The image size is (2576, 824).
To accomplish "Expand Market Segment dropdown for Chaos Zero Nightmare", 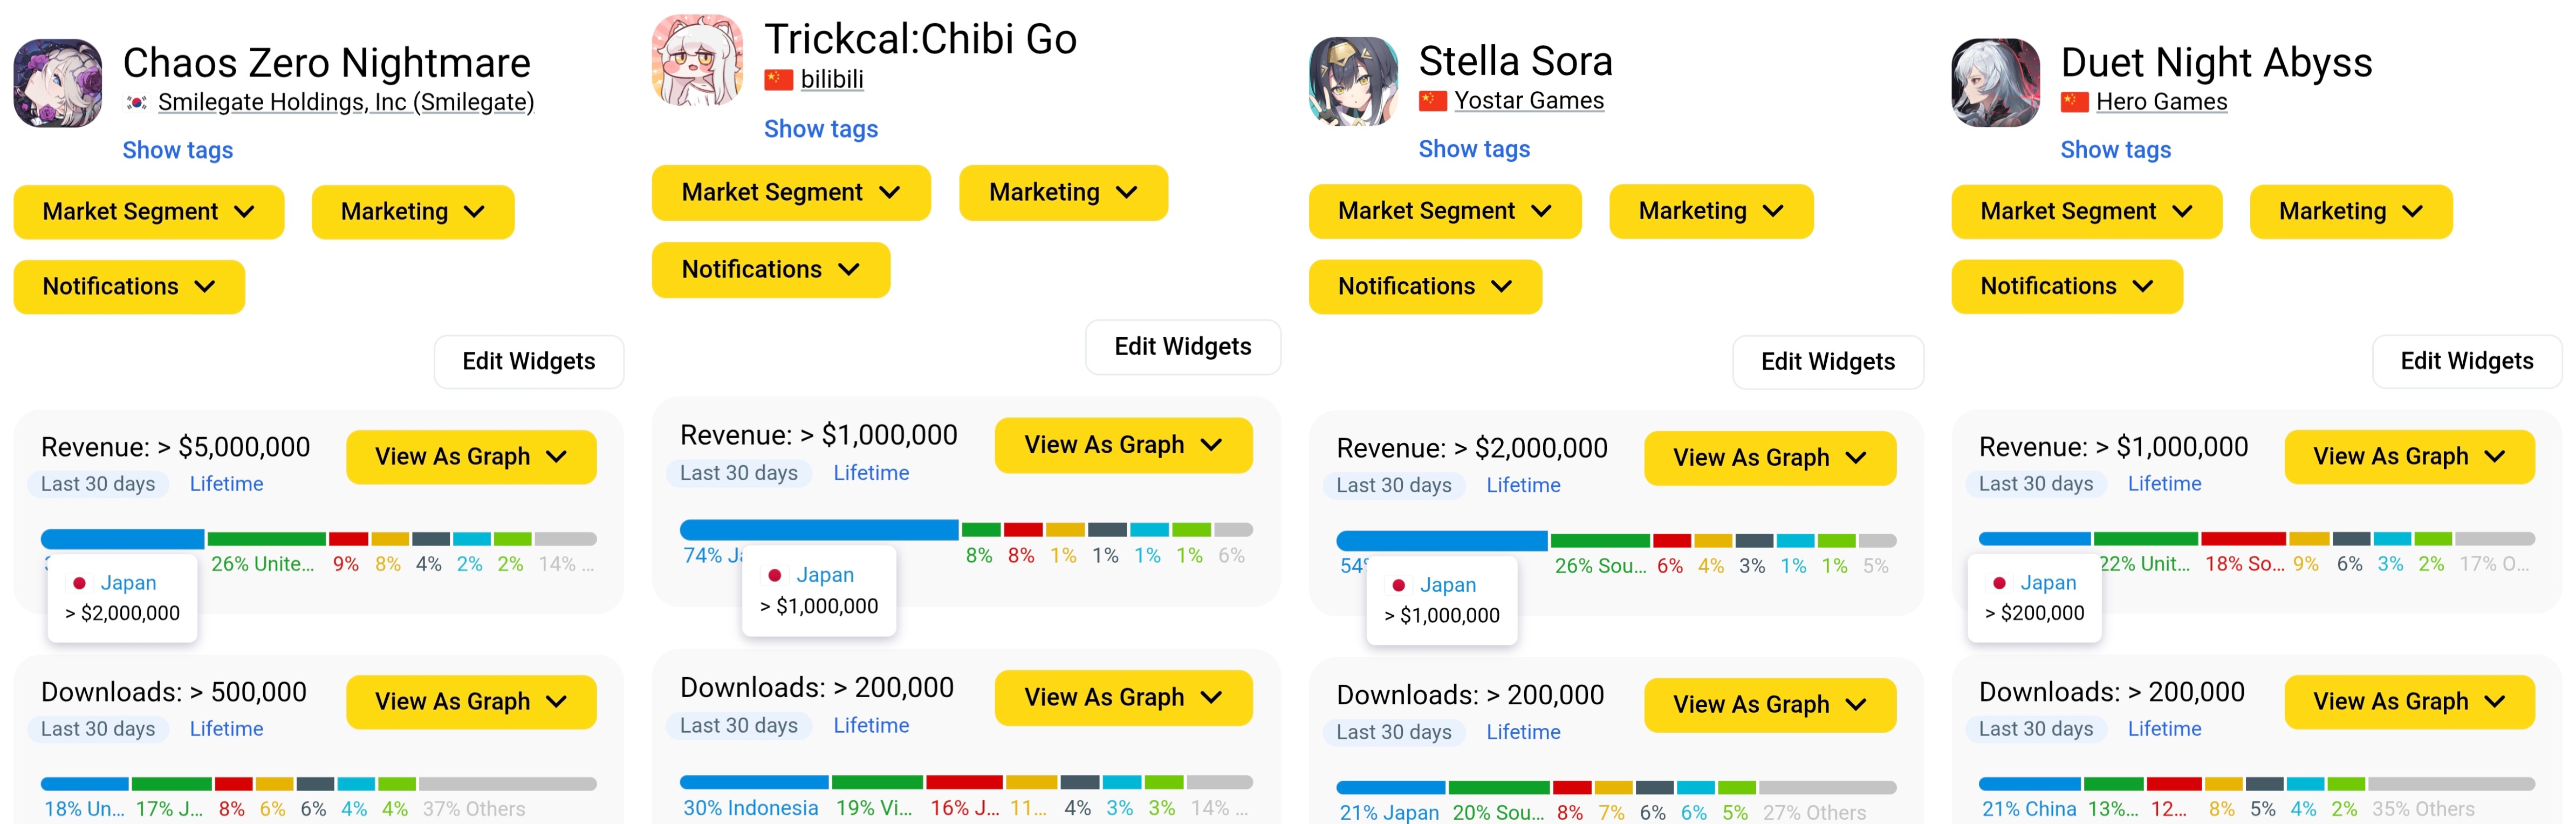I will tap(148, 212).
